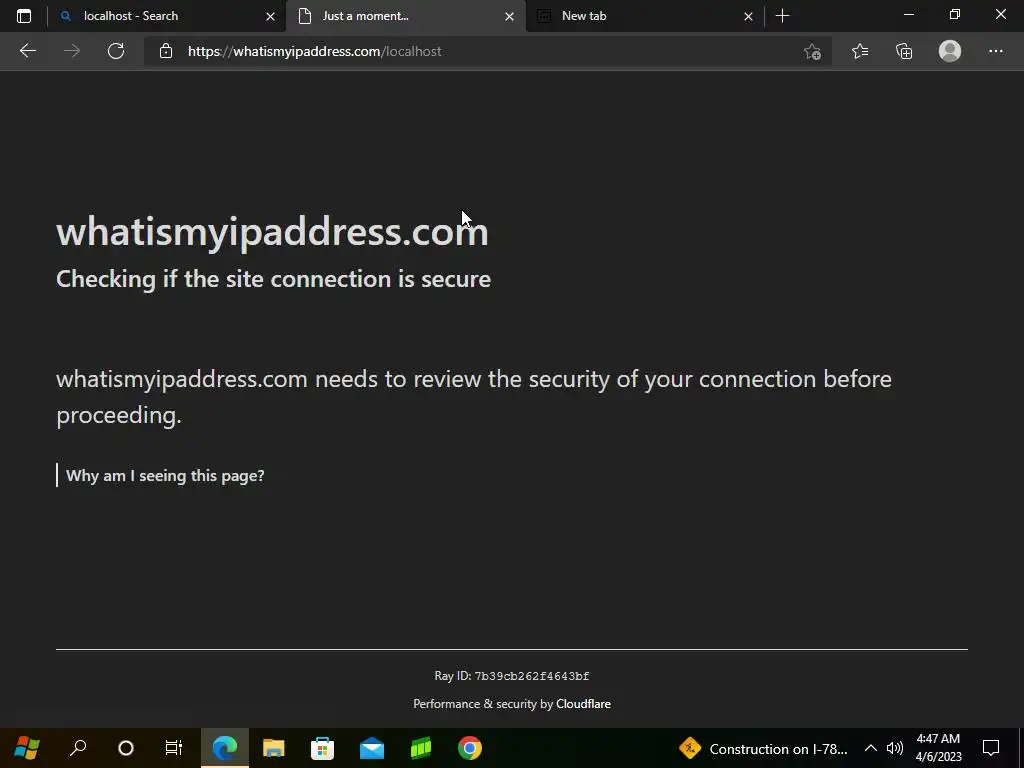Open the user profile menu
The height and width of the screenshot is (768, 1024).
950,51
